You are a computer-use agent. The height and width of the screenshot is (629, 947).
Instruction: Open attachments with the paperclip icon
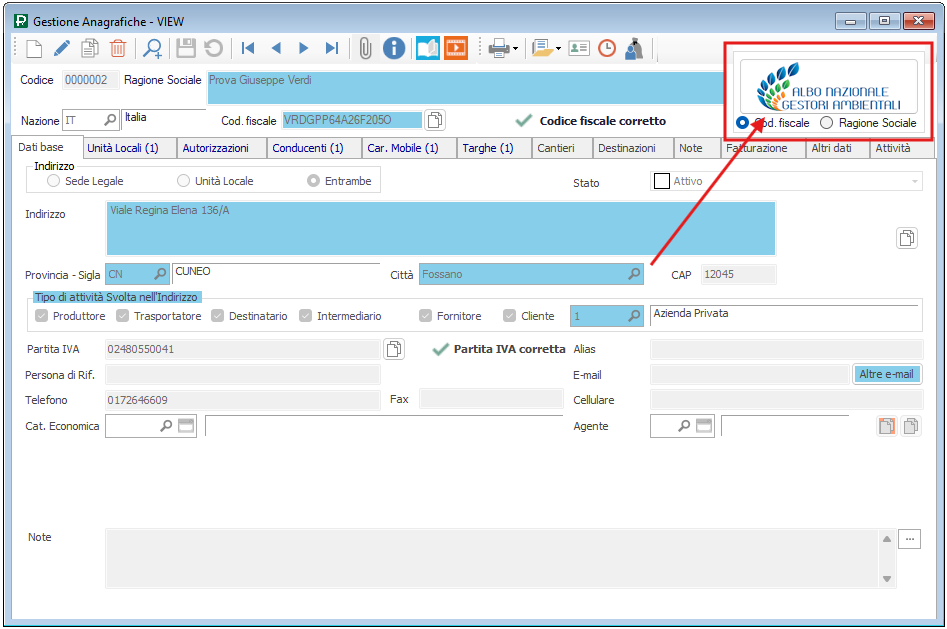[365, 48]
